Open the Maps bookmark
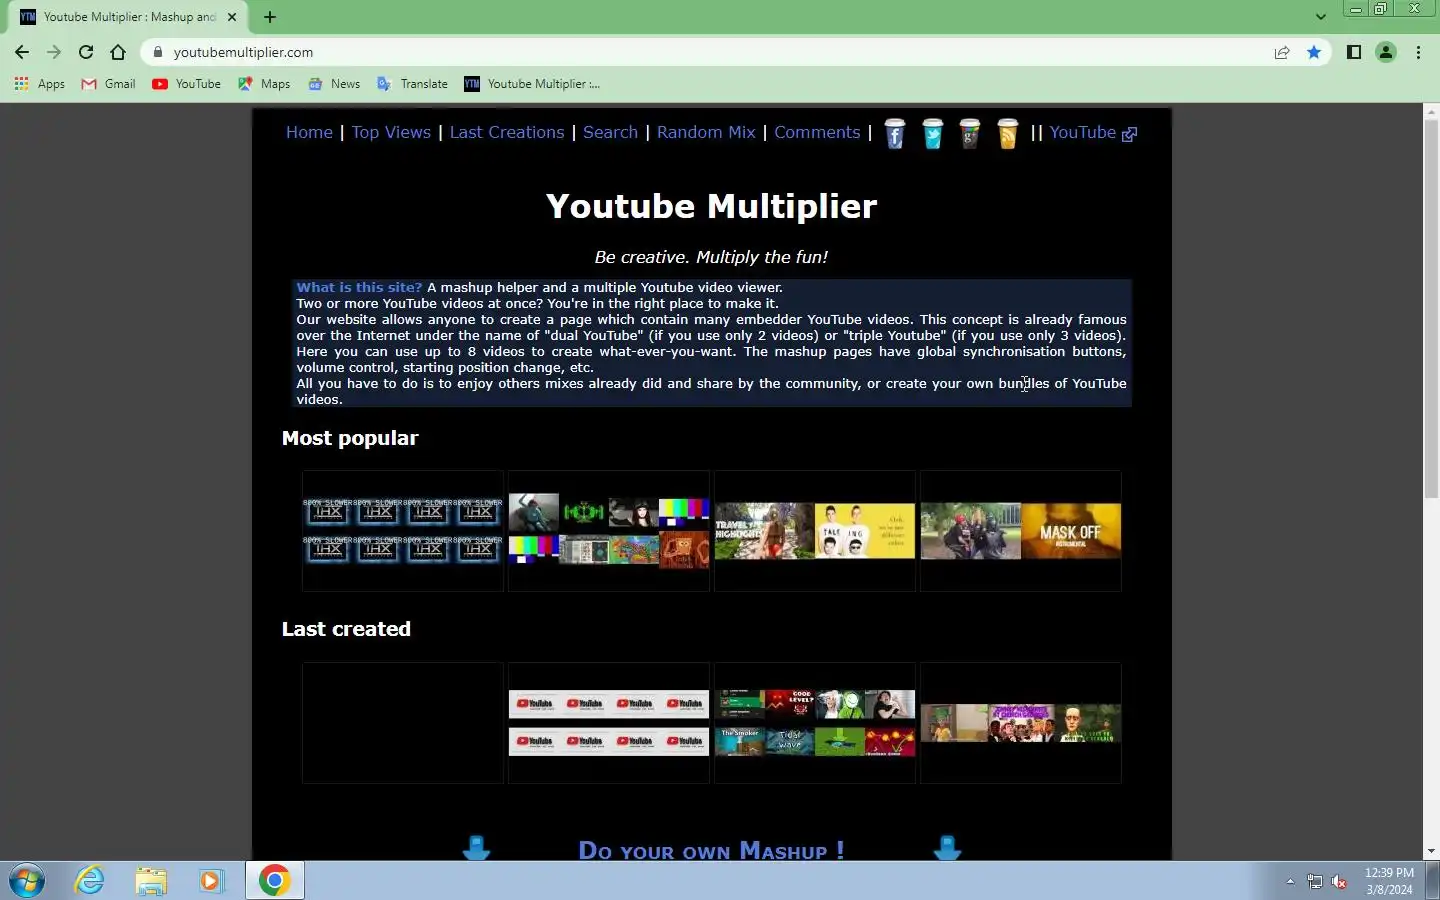The height and width of the screenshot is (900, 1440). 264,84
